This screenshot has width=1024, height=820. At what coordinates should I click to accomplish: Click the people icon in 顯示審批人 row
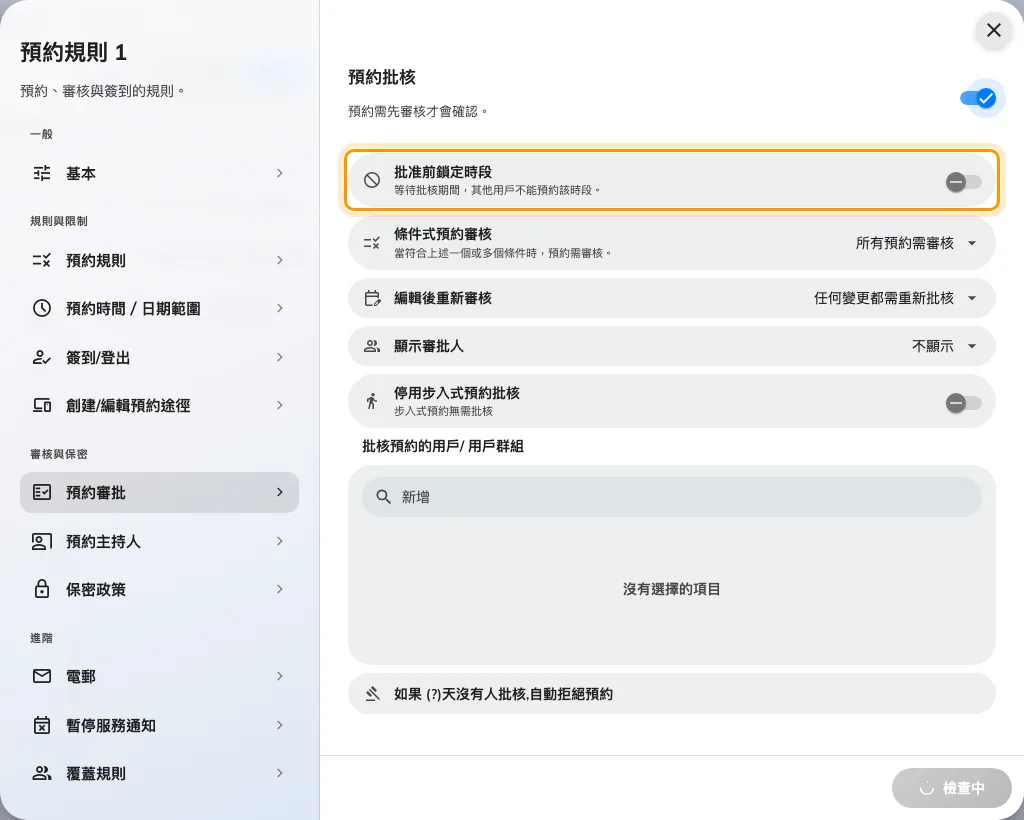(372, 346)
